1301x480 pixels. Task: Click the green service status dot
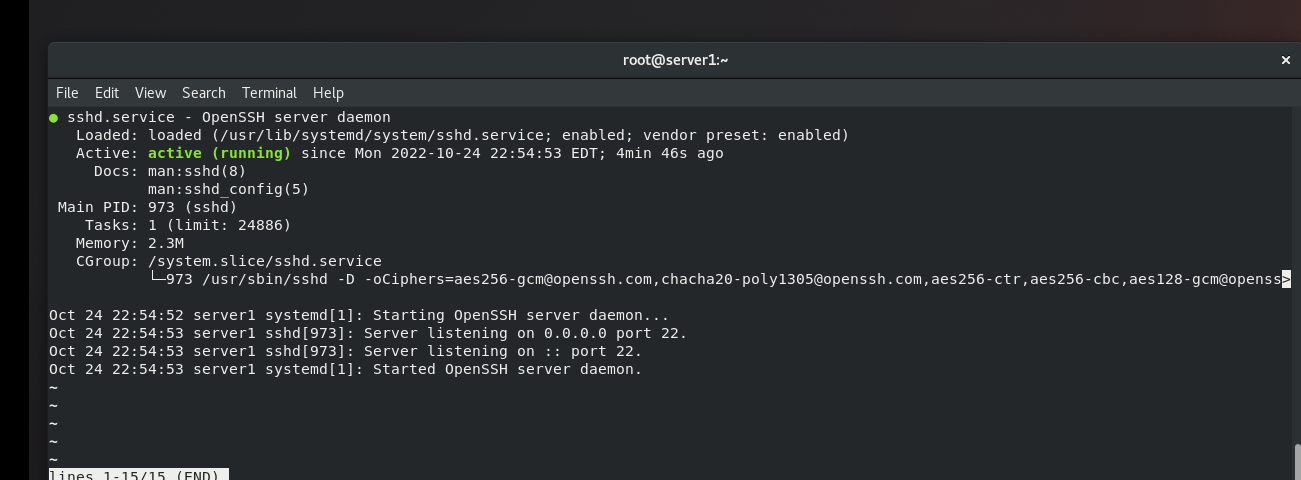click(x=54, y=118)
